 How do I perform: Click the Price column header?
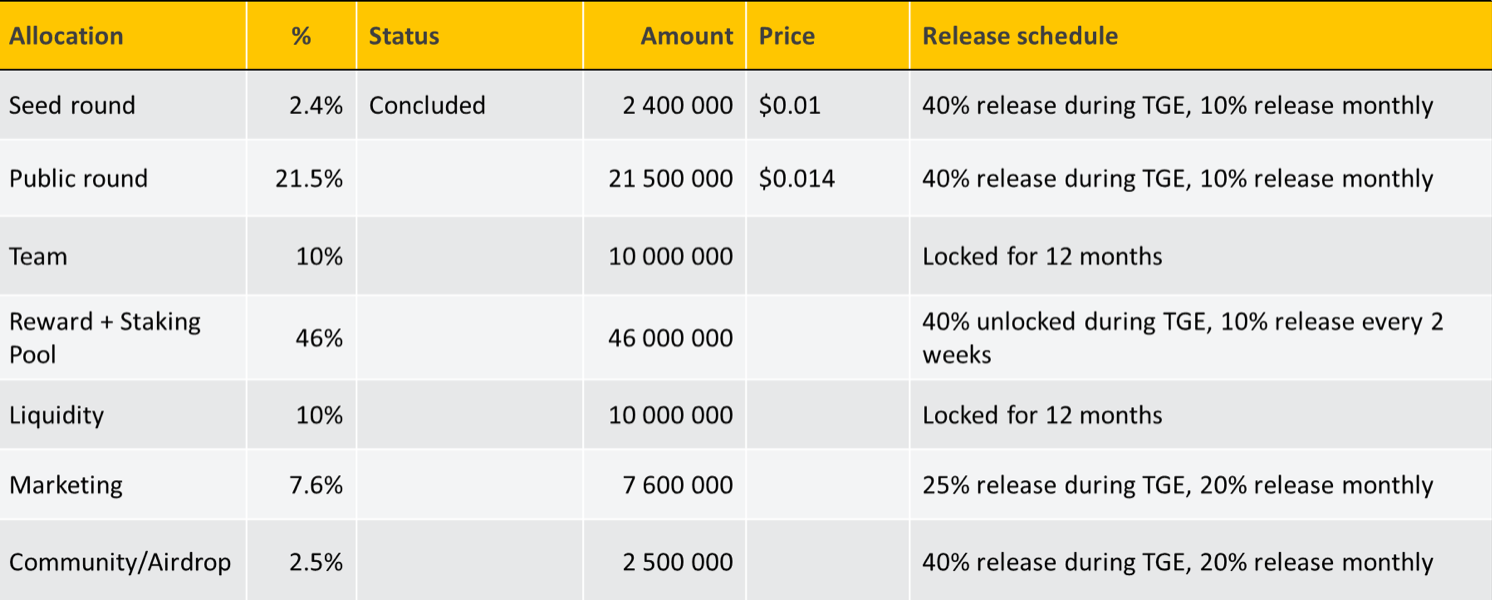(x=786, y=36)
